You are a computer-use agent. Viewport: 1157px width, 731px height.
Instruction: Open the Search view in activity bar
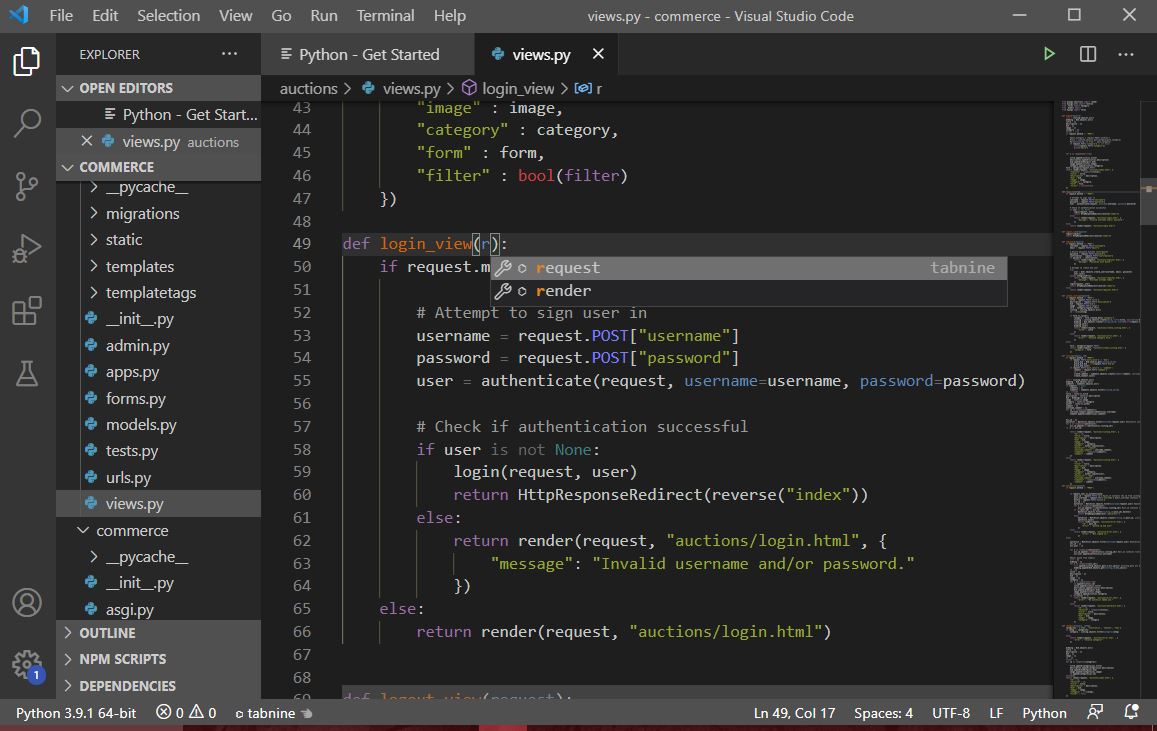(x=27, y=124)
